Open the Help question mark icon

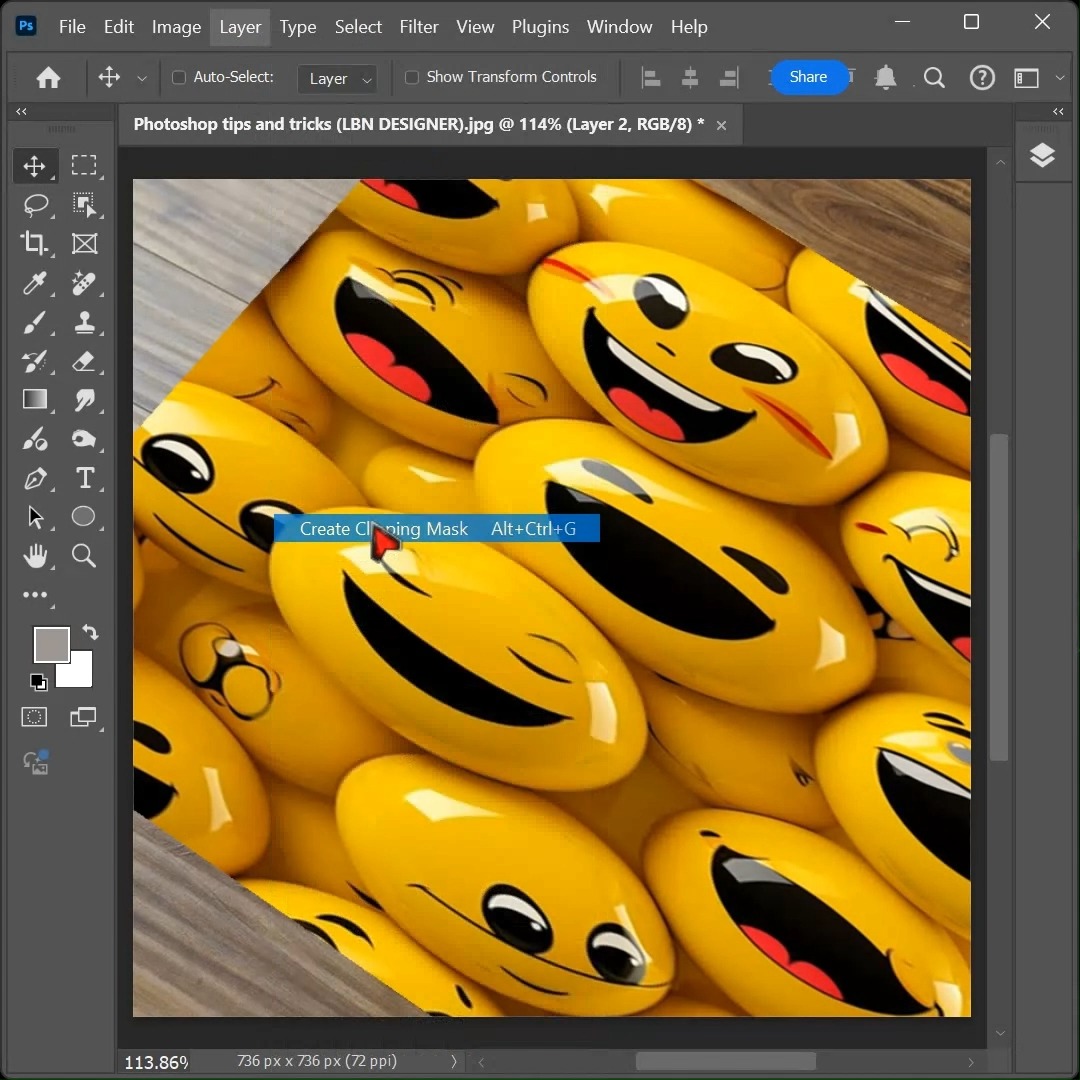982,77
